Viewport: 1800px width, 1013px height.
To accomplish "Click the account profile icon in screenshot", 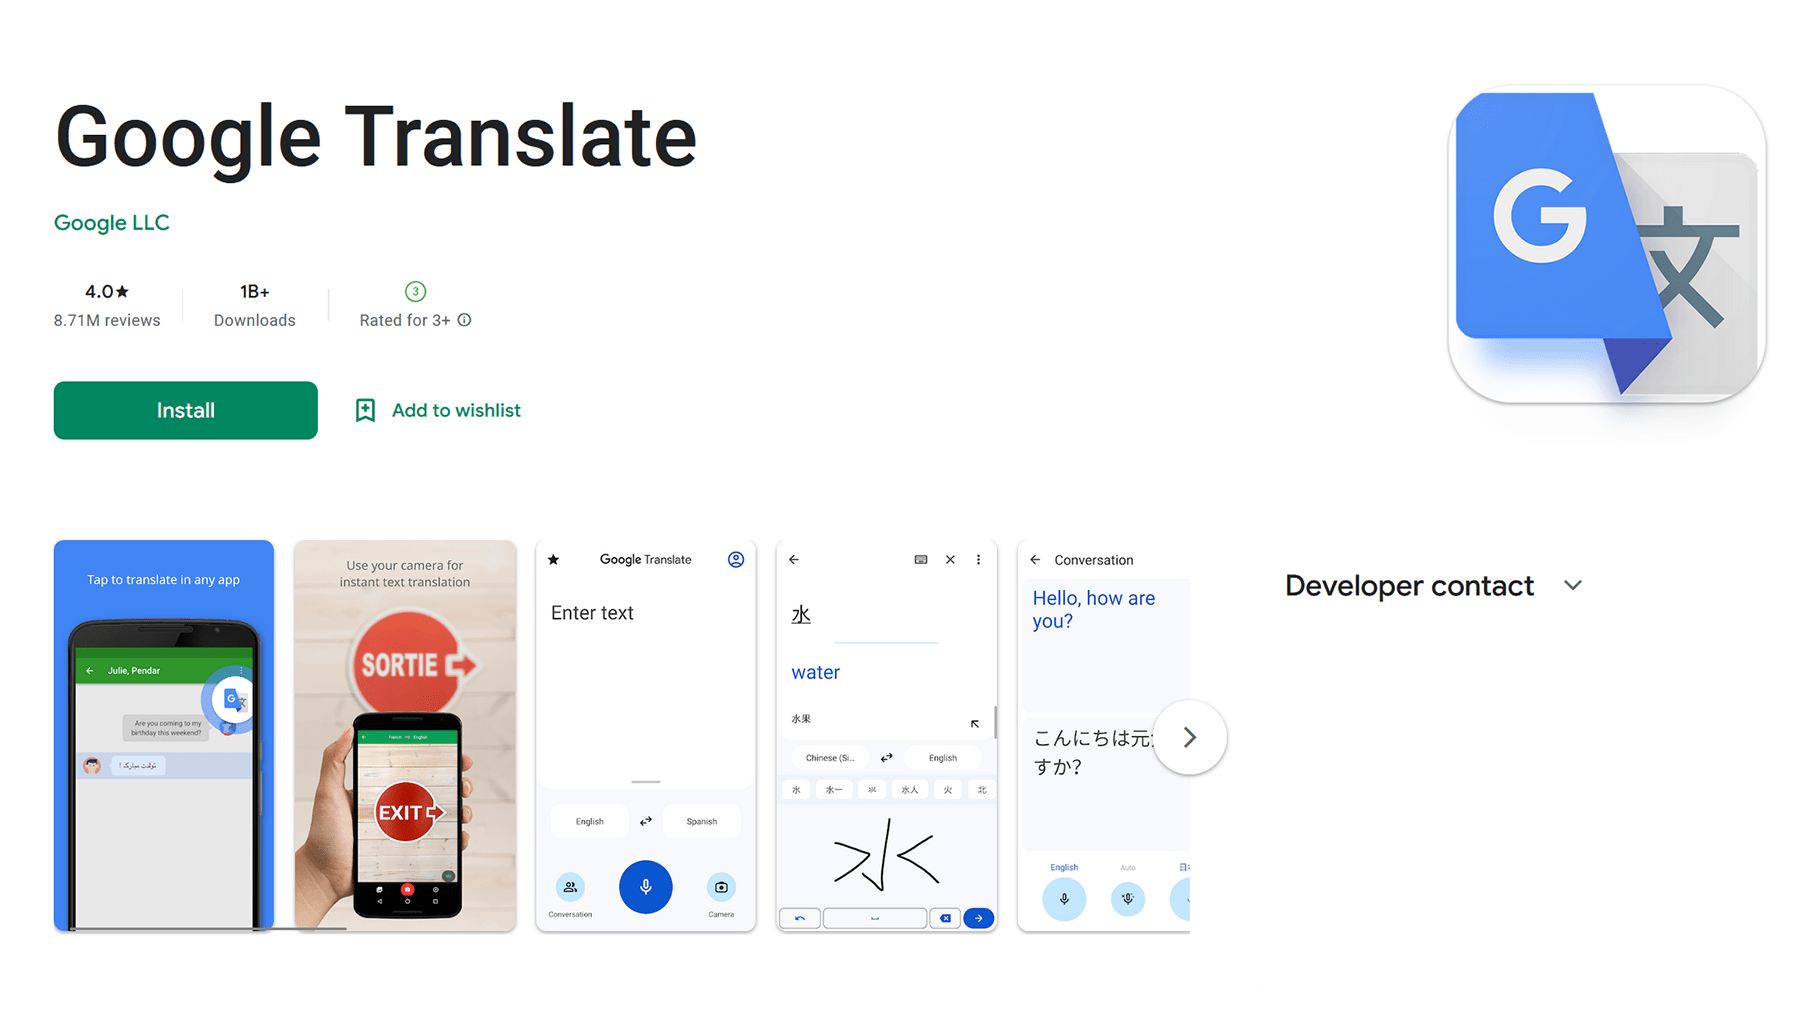I will click(x=736, y=559).
